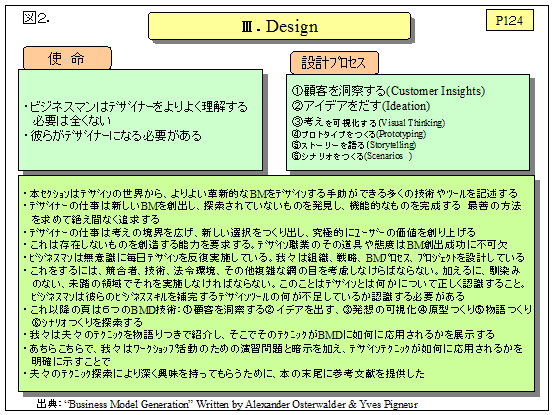Screen dimensions: 553x415
Task: Click the 出典 'Business Model Generation' citation
Action: [227, 404]
